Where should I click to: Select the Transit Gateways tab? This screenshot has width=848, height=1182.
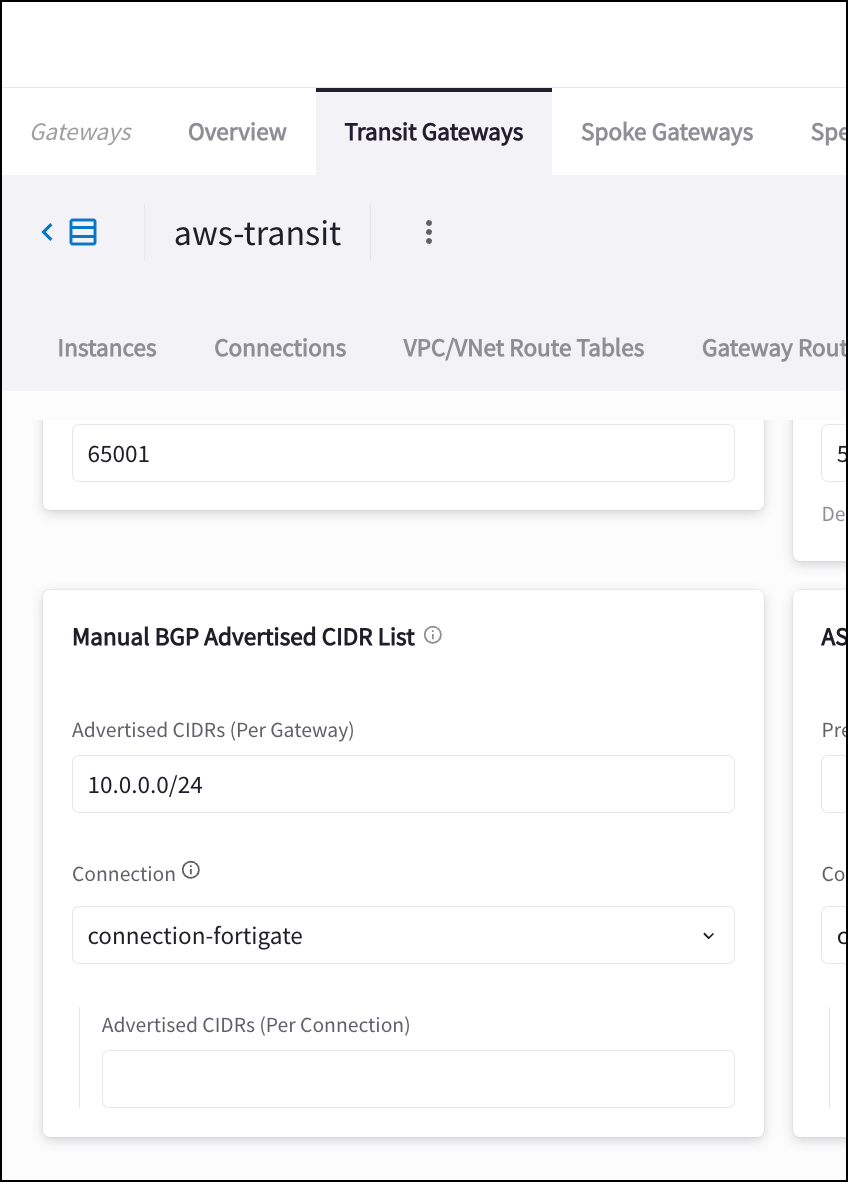[433, 132]
